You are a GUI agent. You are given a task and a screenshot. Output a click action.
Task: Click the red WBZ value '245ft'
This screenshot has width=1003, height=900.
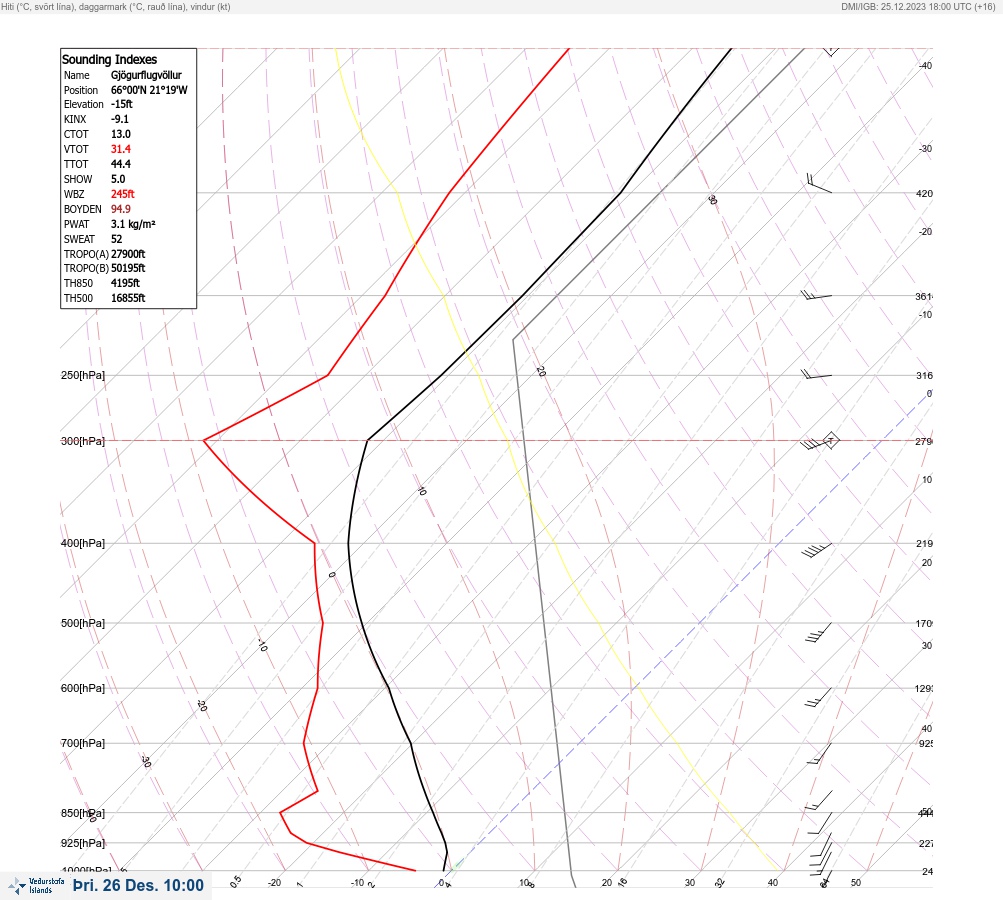(x=123, y=194)
